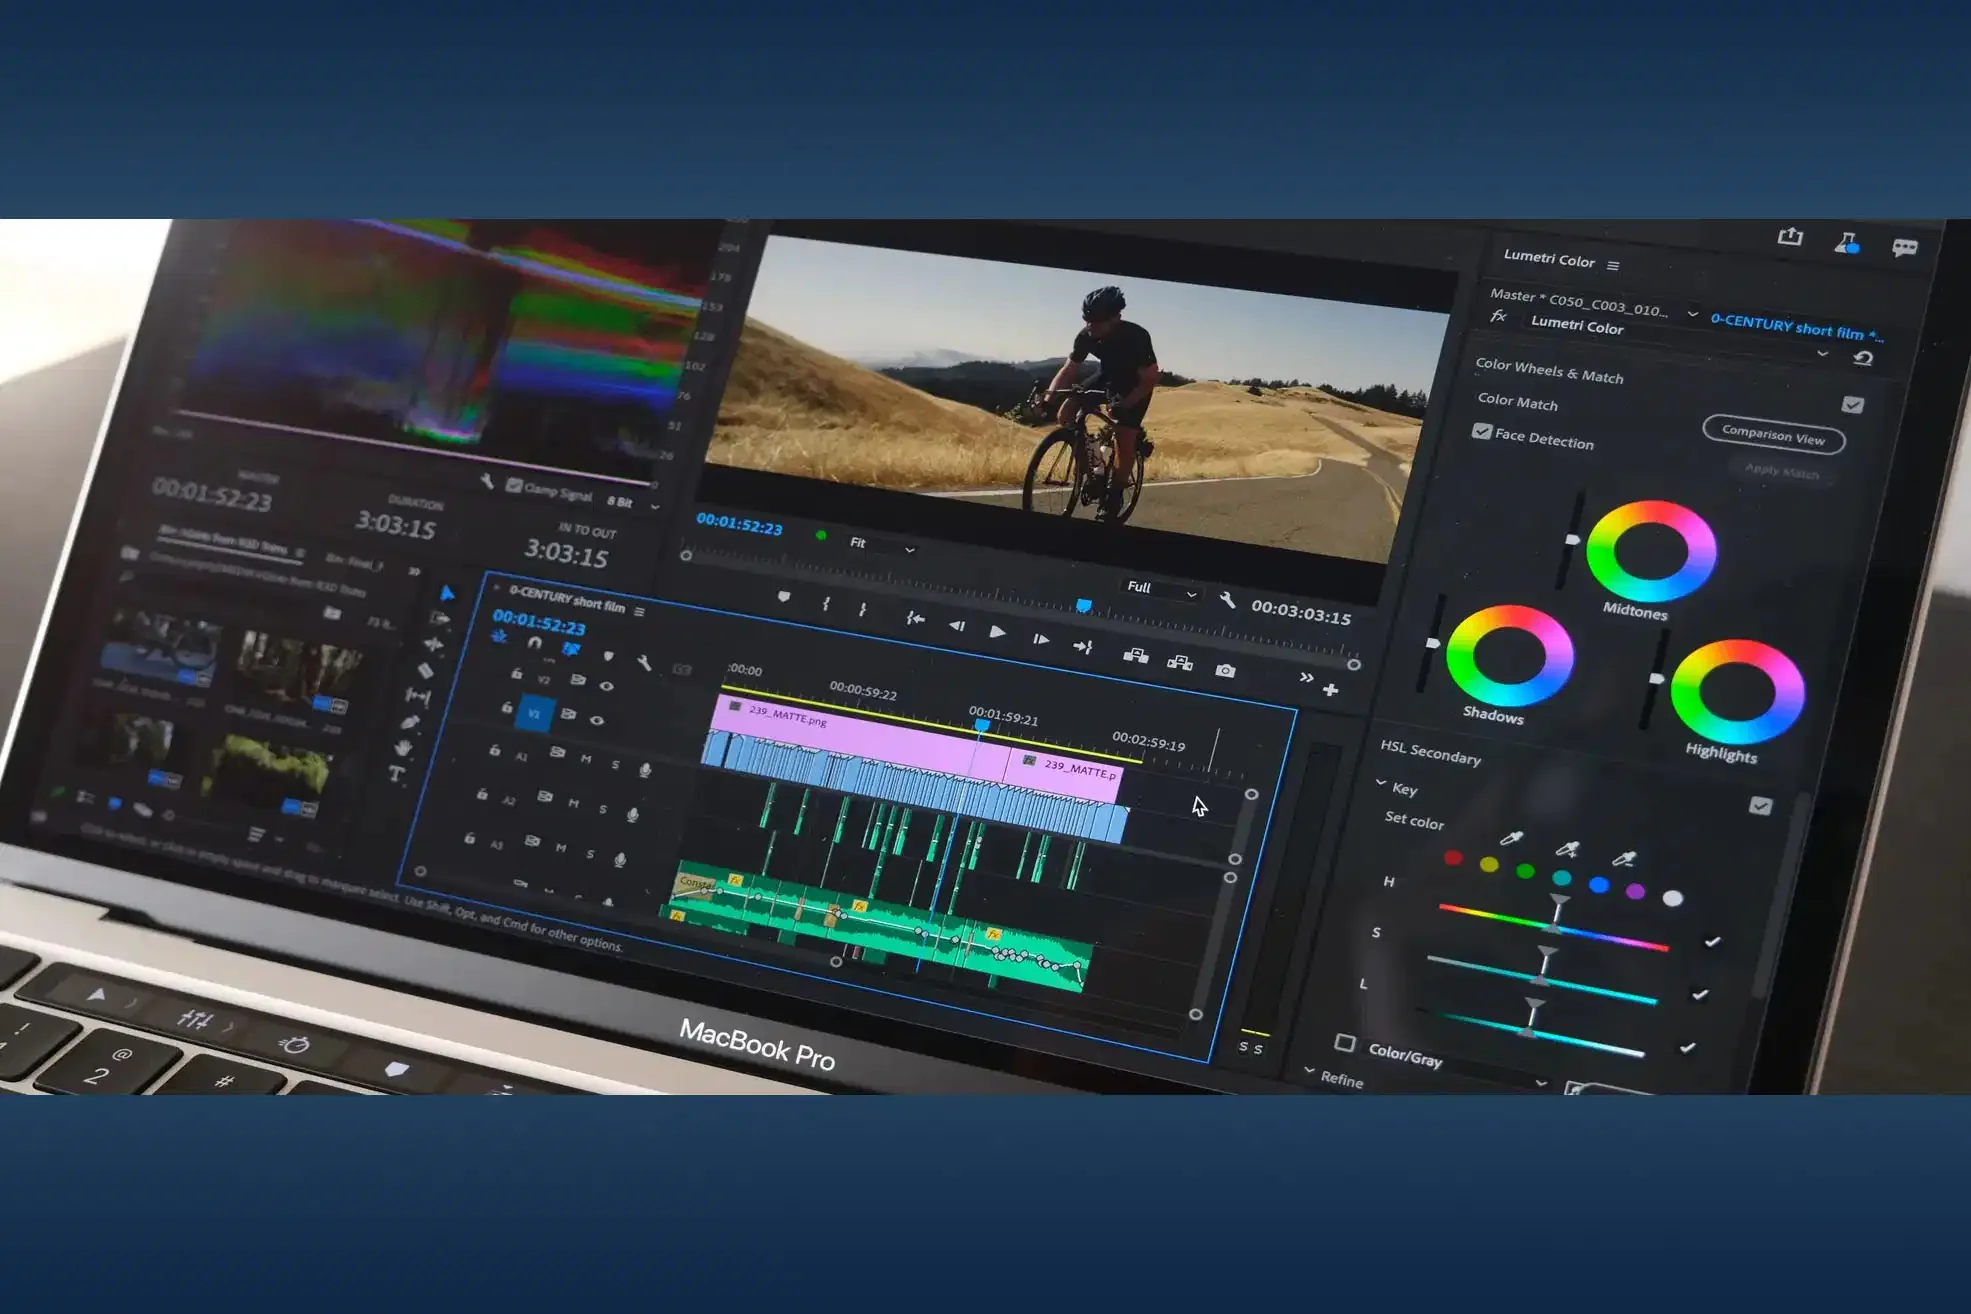Click the Add Marker icon in Program monitor
The height and width of the screenshot is (1314, 1971).
coord(784,597)
